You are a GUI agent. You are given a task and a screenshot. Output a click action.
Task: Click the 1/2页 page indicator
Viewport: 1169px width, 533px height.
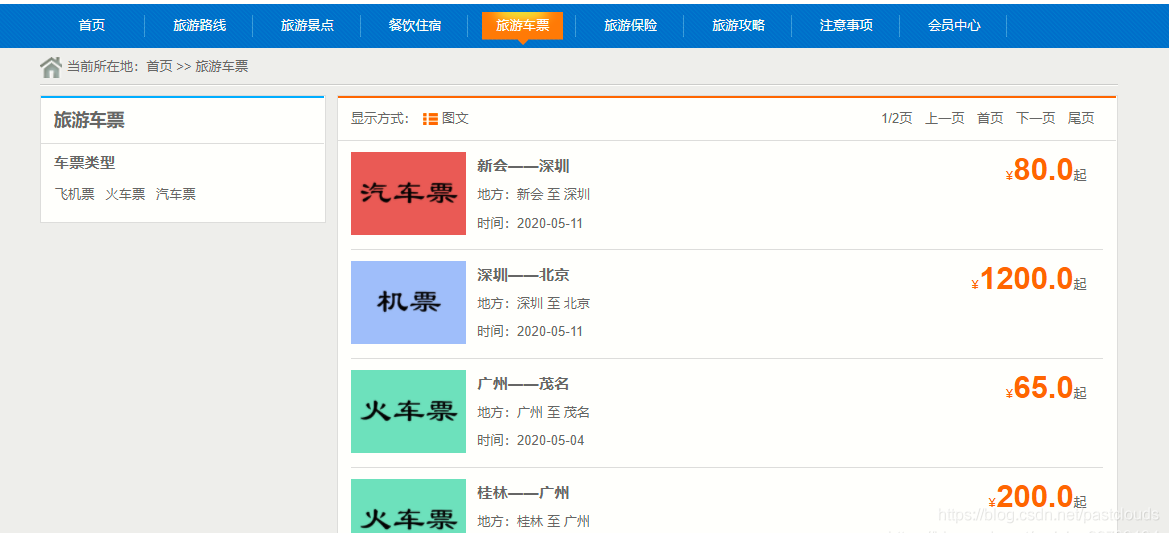point(897,119)
